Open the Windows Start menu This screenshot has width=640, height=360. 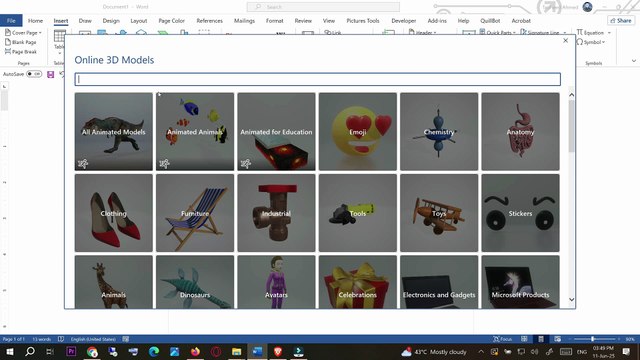click(x=9, y=351)
